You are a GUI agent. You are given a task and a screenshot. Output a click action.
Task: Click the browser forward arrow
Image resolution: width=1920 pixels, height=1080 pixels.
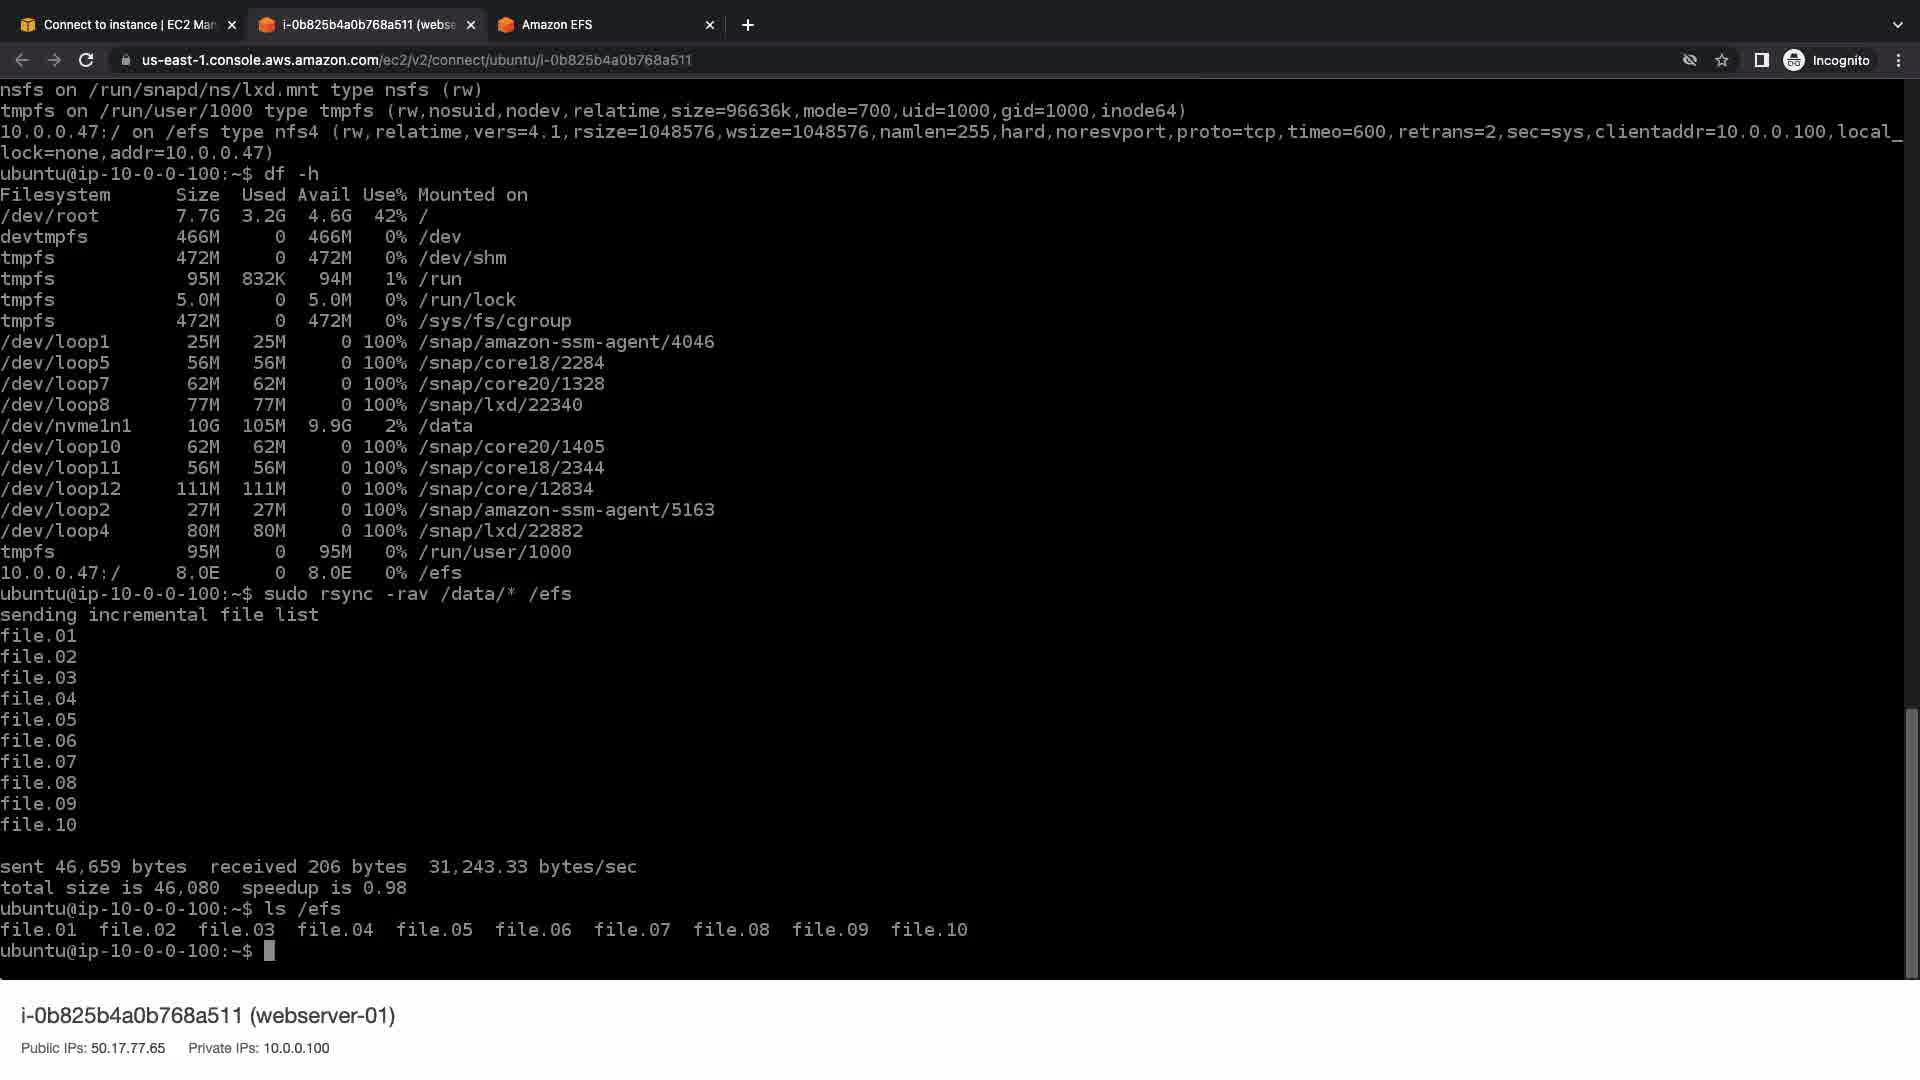pos(54,60)
